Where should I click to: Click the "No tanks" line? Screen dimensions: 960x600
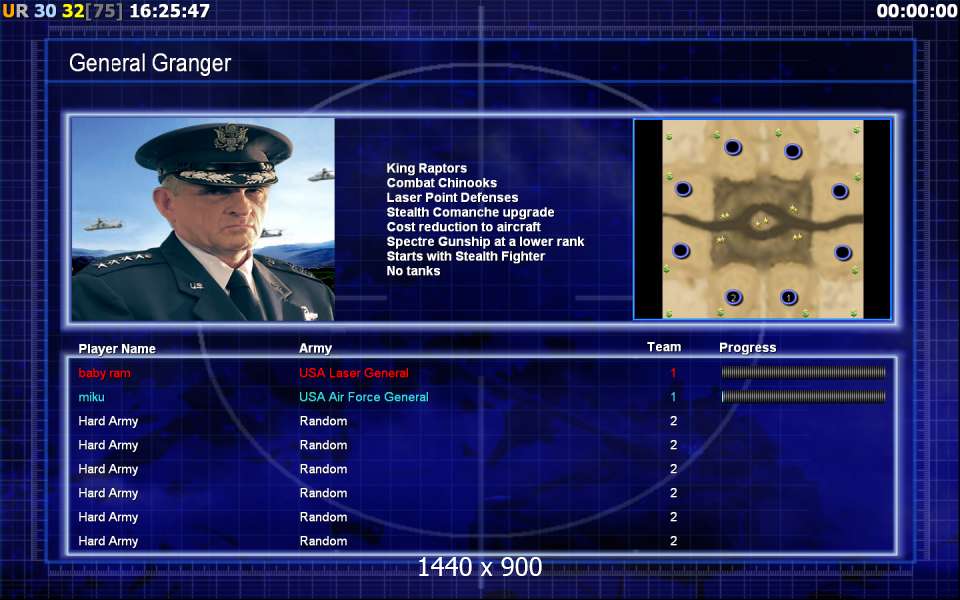point(413,271)
